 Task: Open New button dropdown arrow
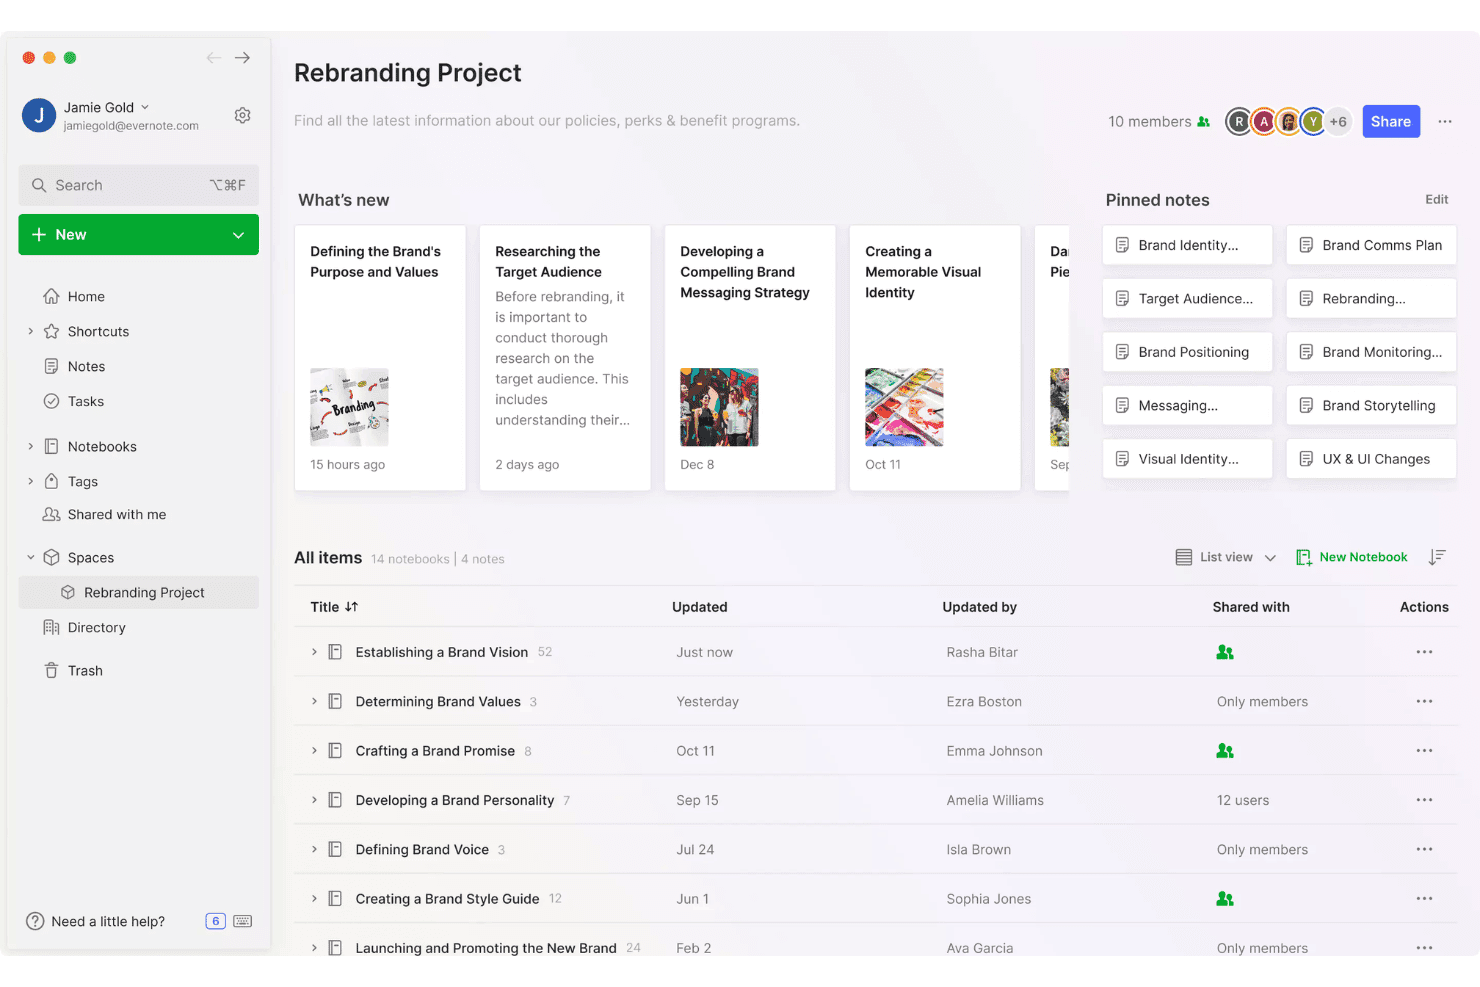tap(238, 235)
